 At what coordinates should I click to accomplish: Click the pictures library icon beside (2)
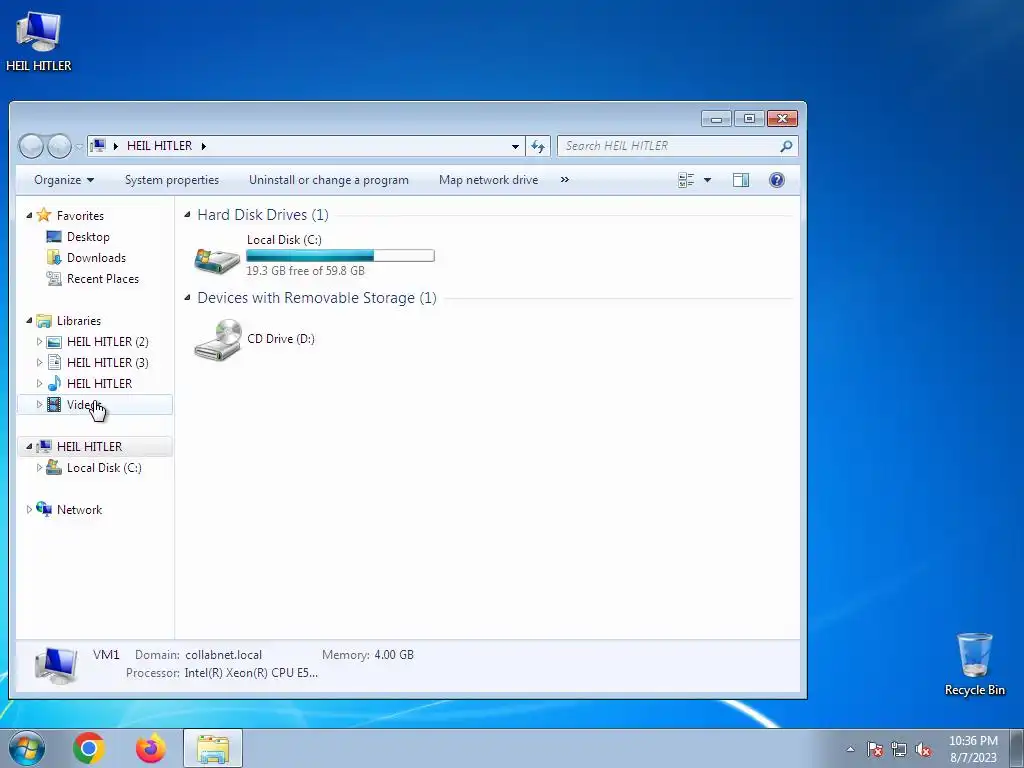pyautogui.click(x=54, y=342)
